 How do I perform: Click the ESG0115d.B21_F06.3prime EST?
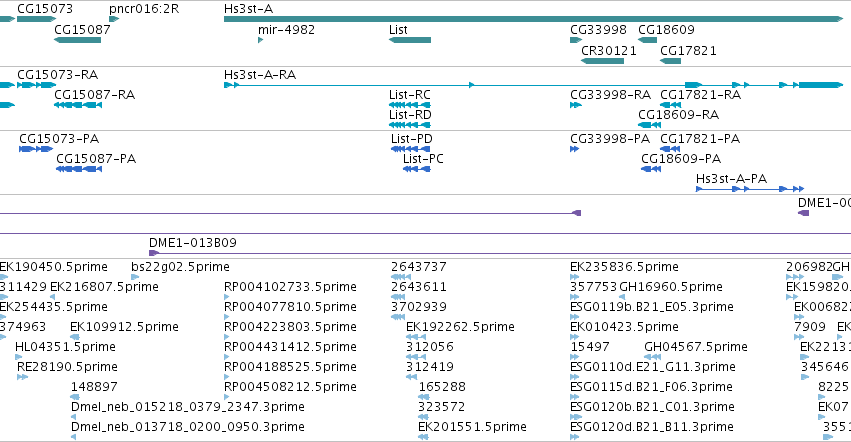[575, 397]
